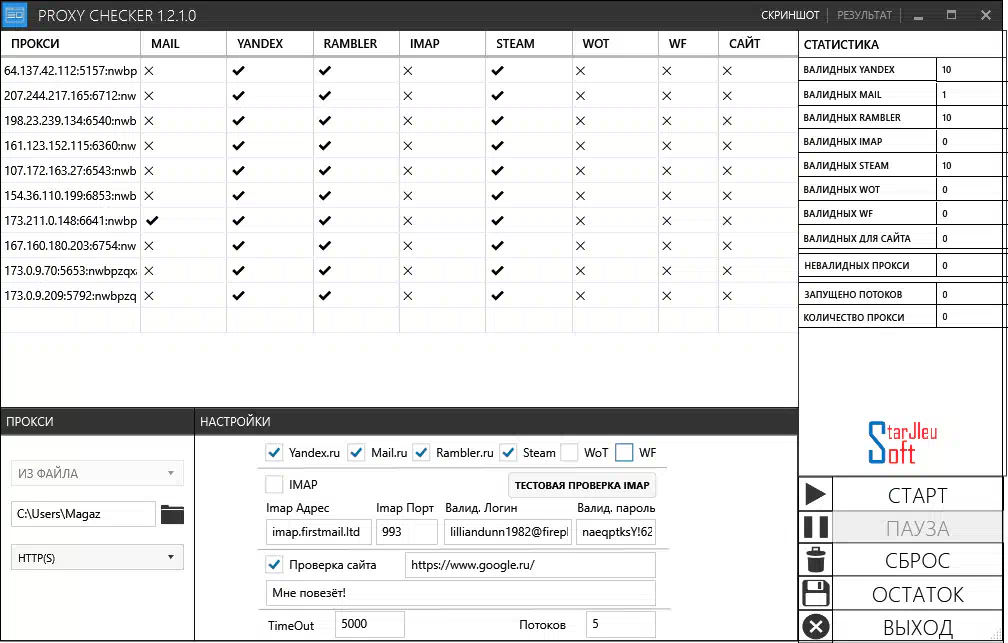The height and width of the screenshot is (643, 1008).
Task: Click the СБРОС reset button
Action: (x=917, y=561)
